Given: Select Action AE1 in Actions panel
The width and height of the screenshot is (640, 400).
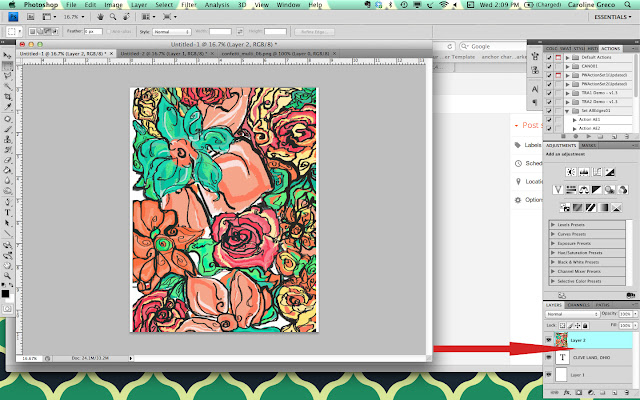Looking at the screenshot, I should 589,120.
